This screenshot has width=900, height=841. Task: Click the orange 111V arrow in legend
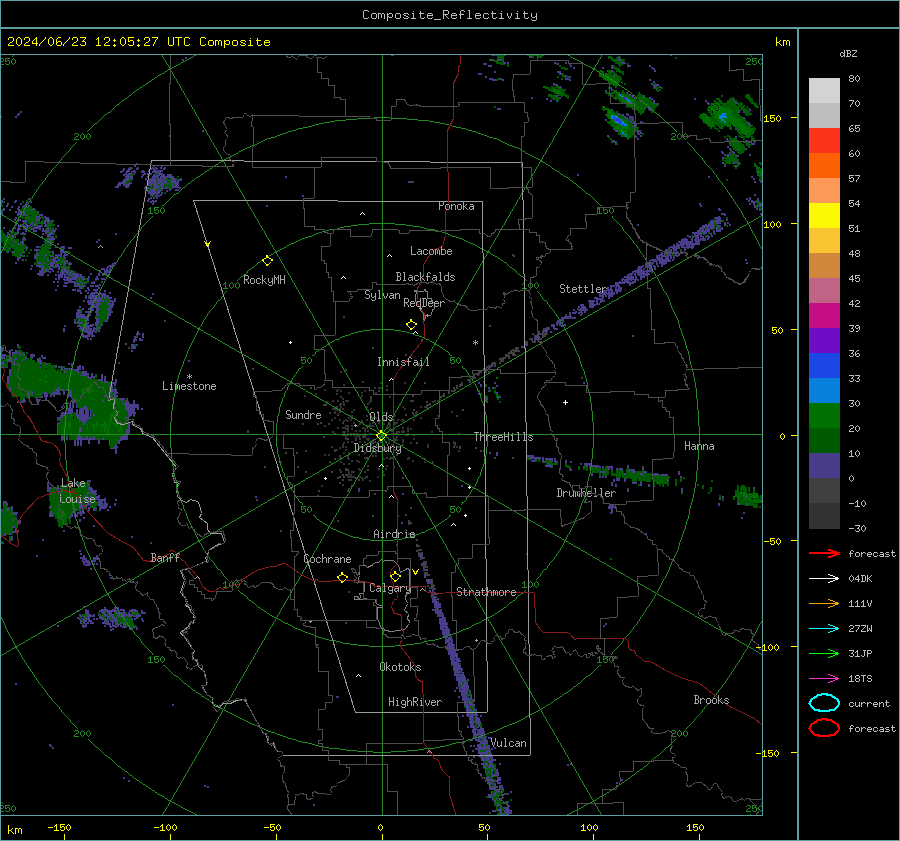824,603
